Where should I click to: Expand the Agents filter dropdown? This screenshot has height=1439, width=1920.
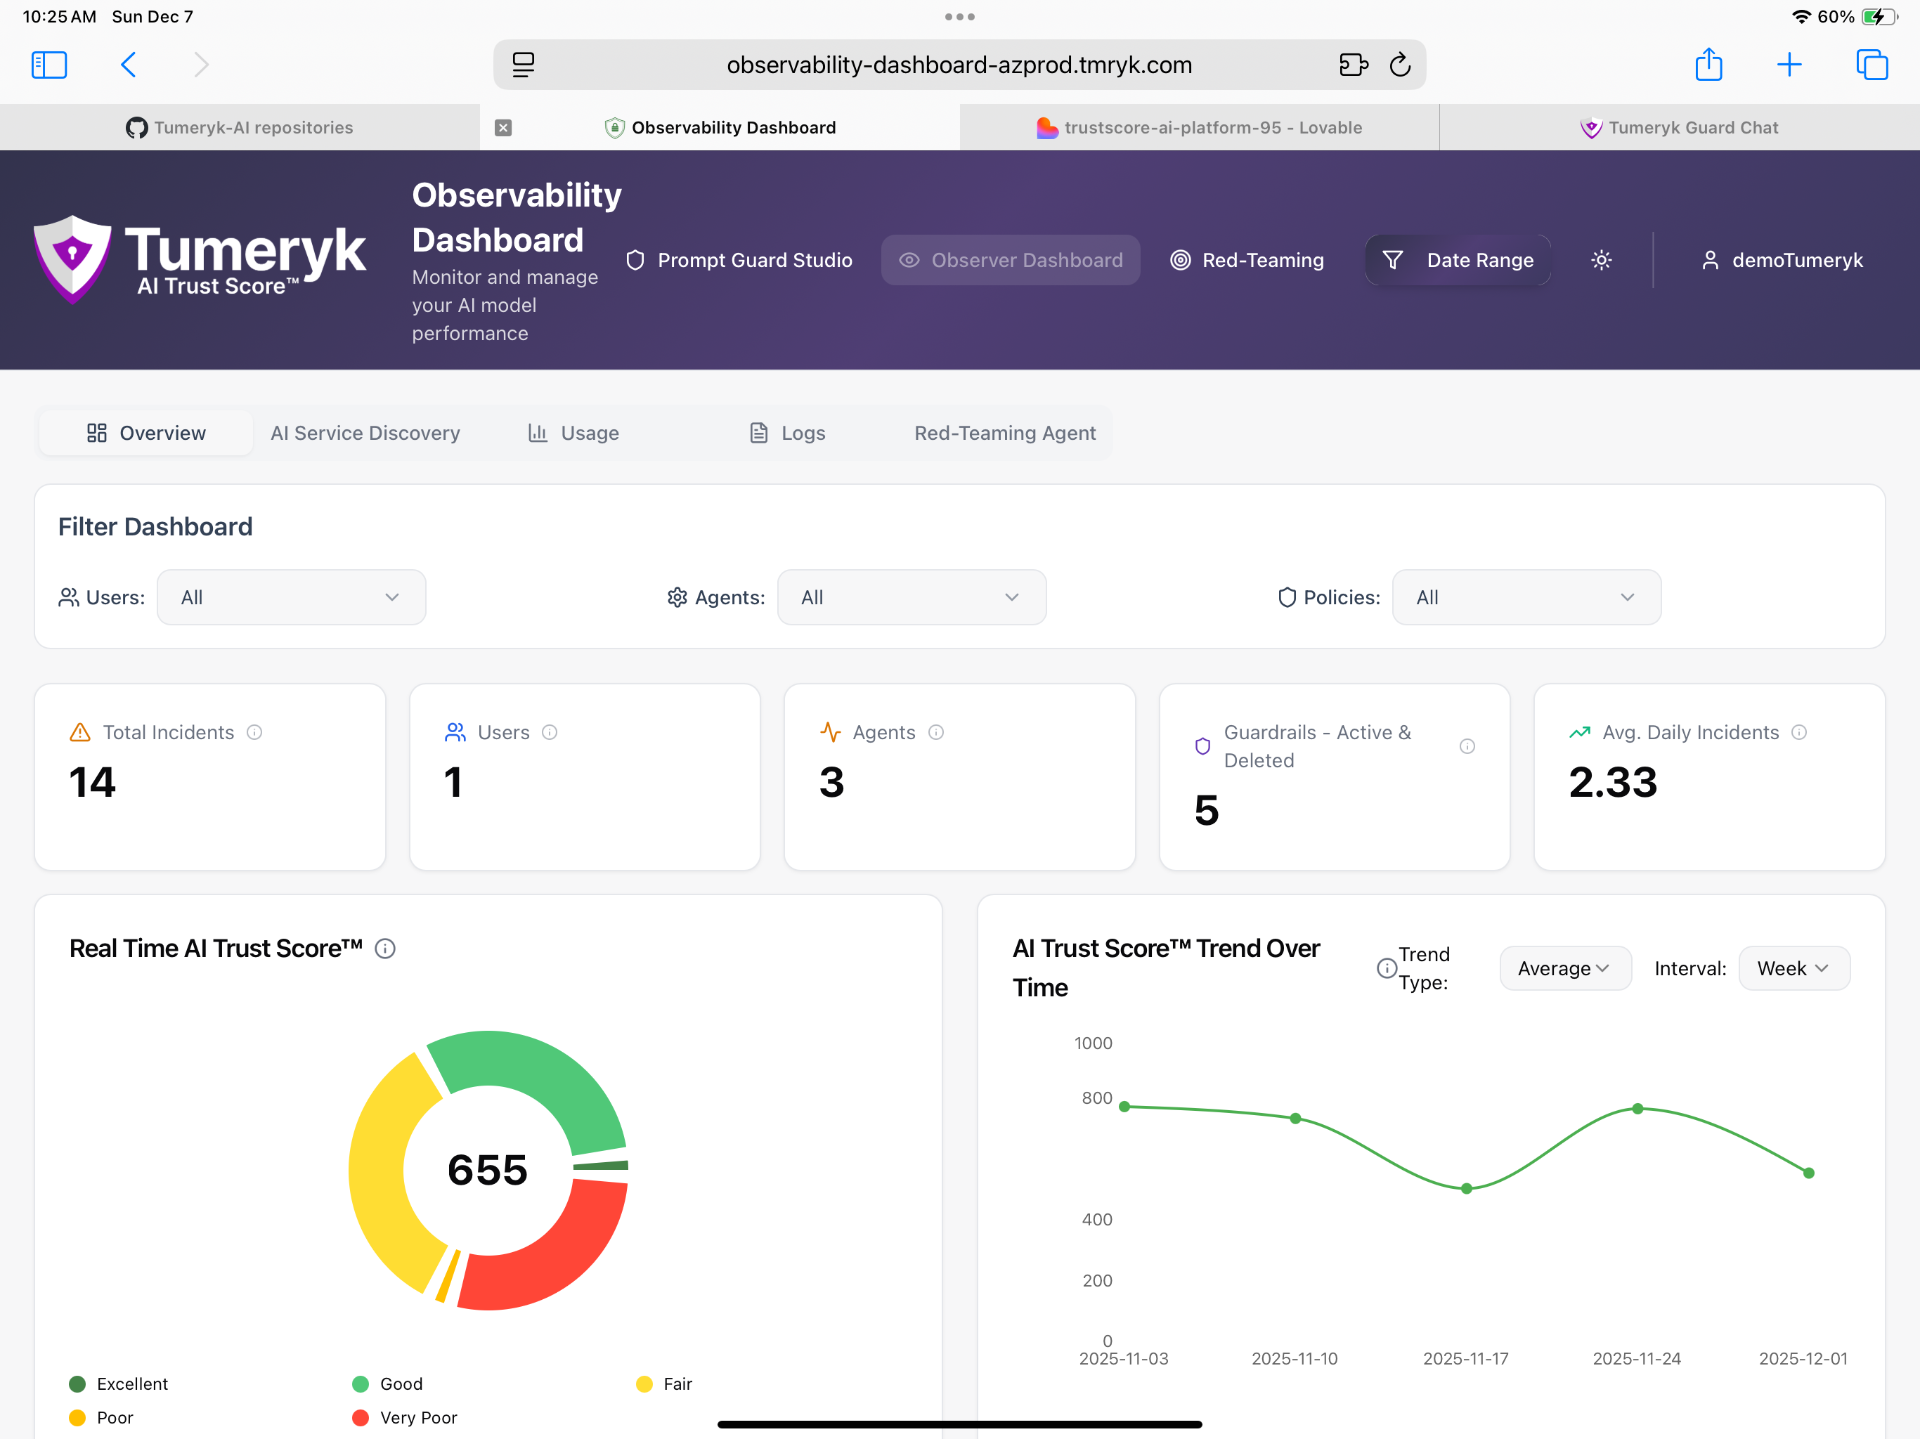[912, 597]
